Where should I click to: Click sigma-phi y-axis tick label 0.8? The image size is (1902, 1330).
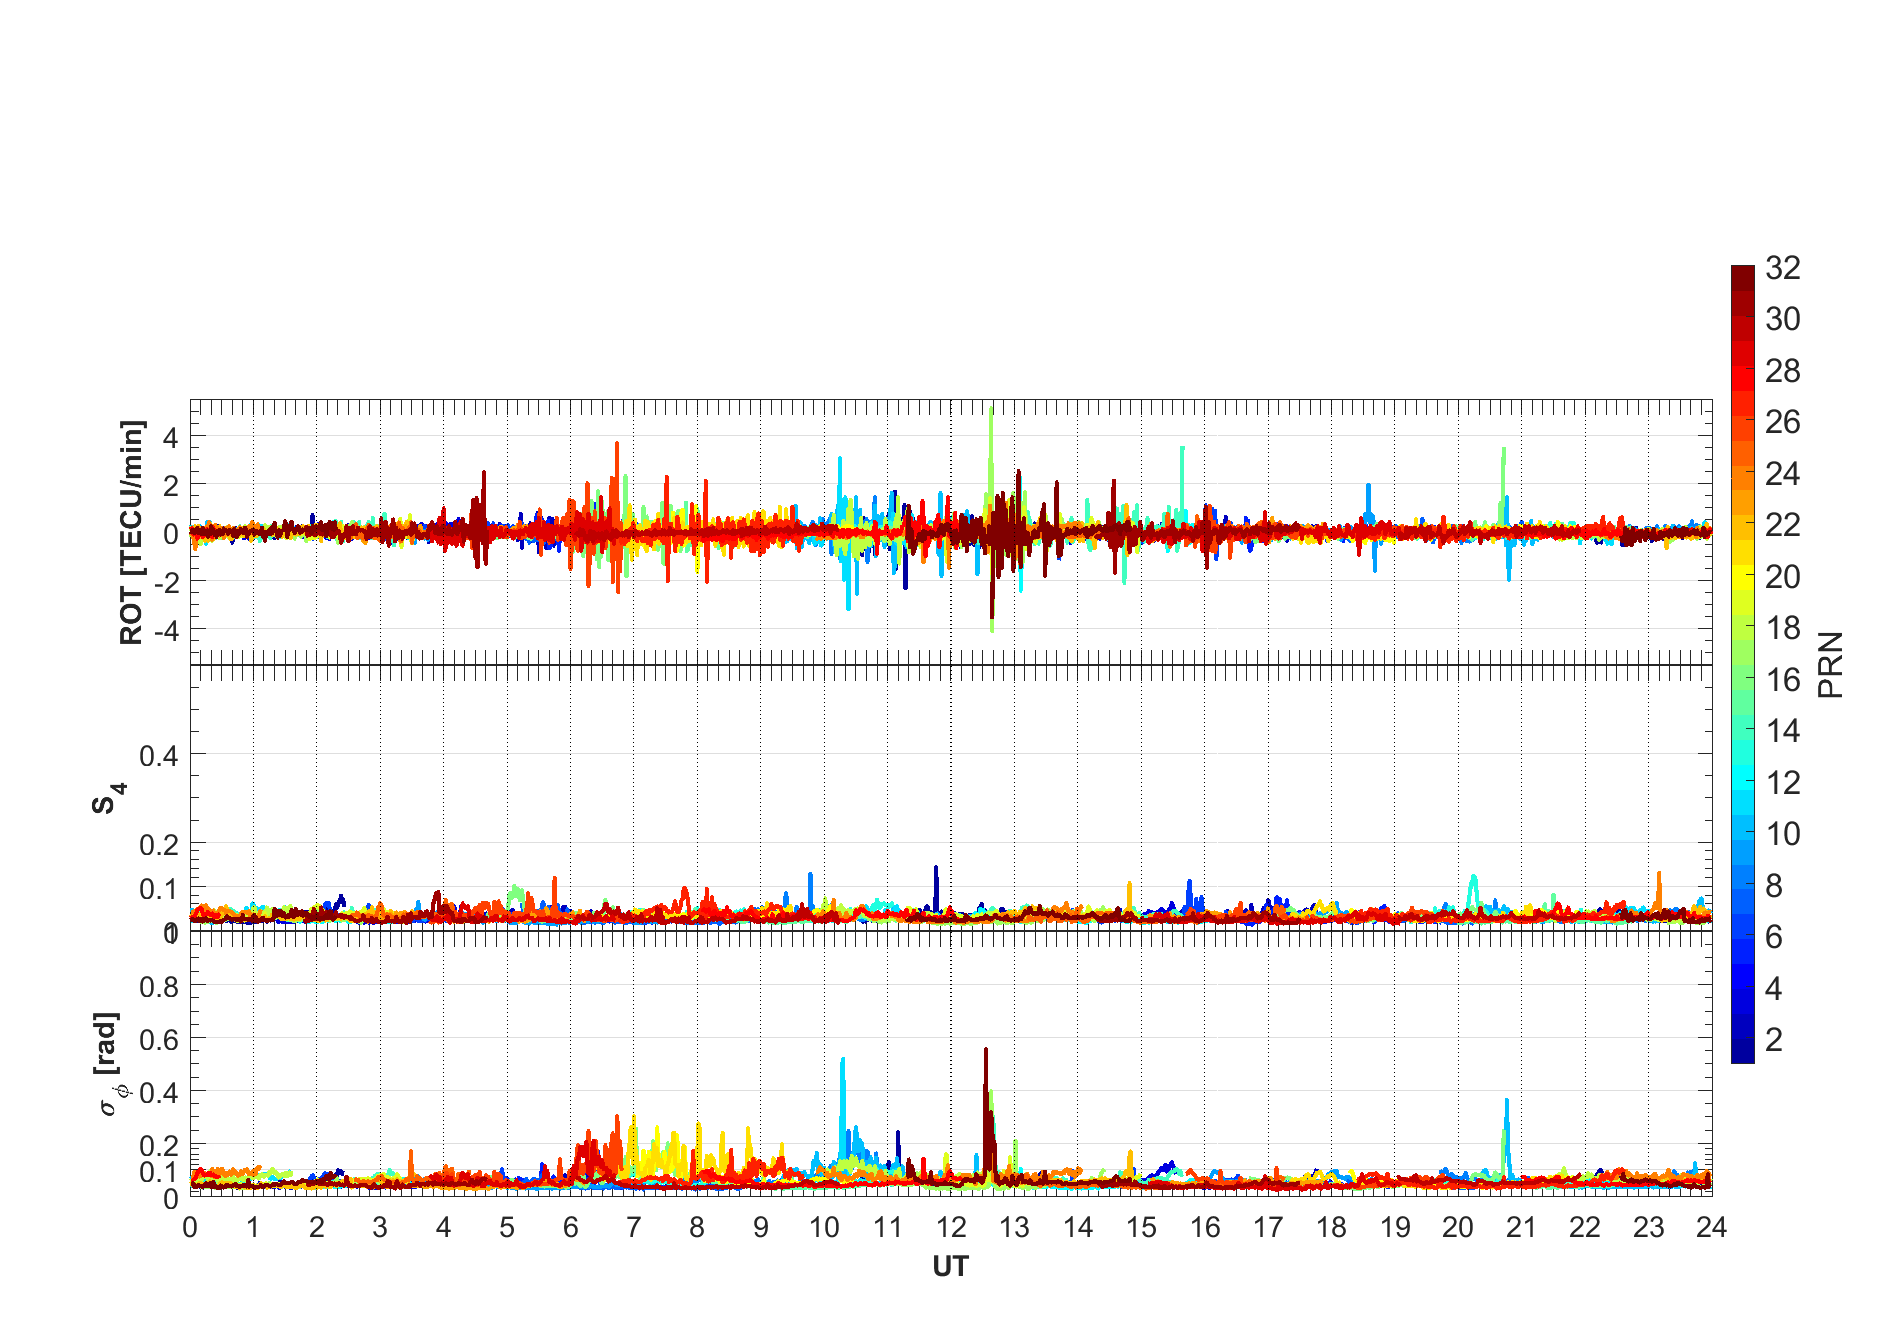(x=160, y=987)
